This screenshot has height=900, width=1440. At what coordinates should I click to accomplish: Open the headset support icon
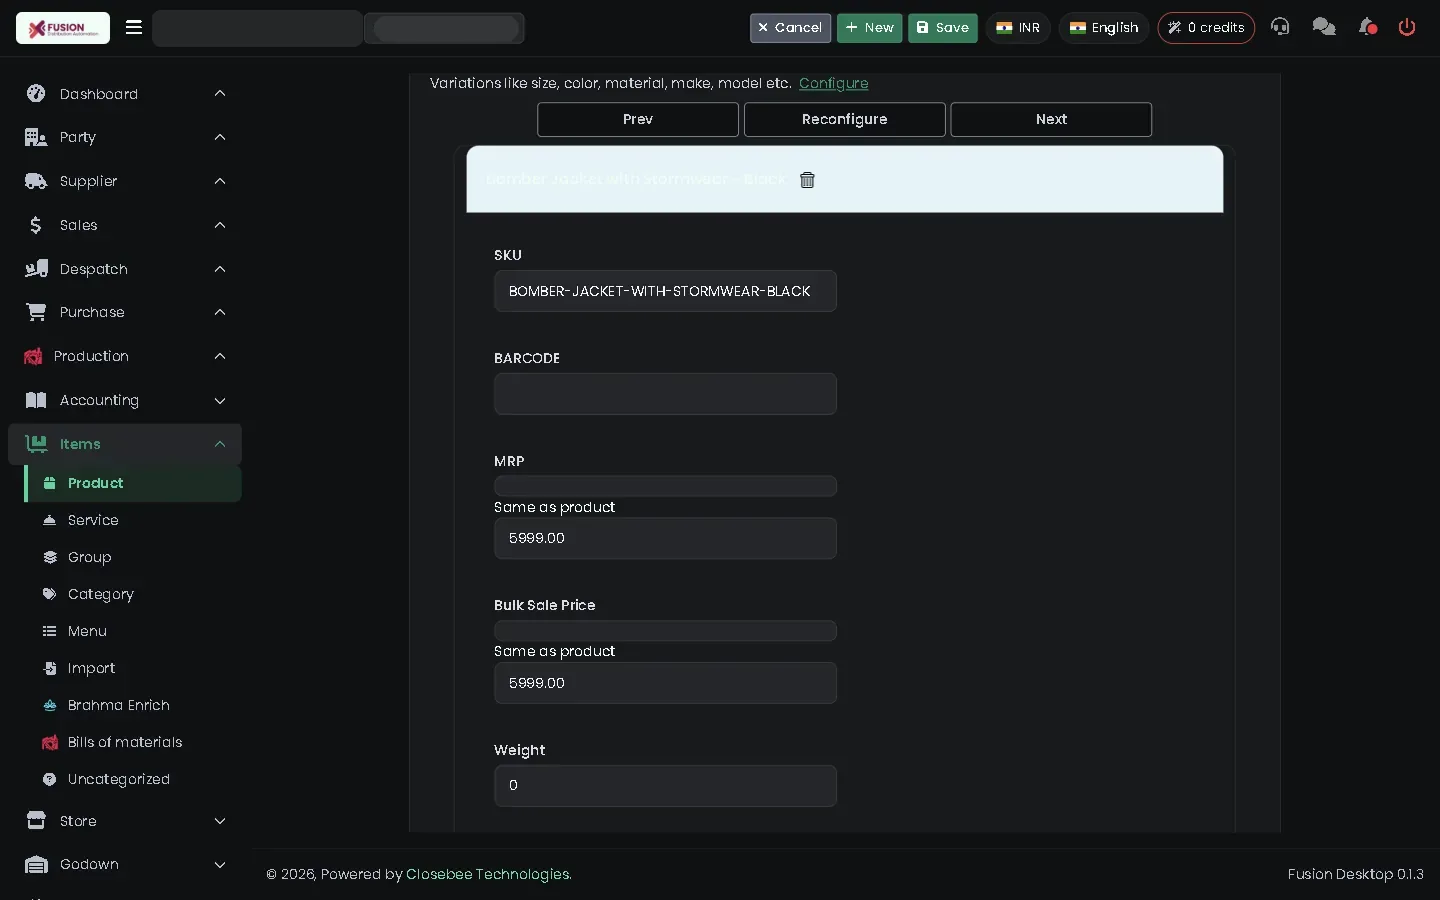[x=1280, y=27]
